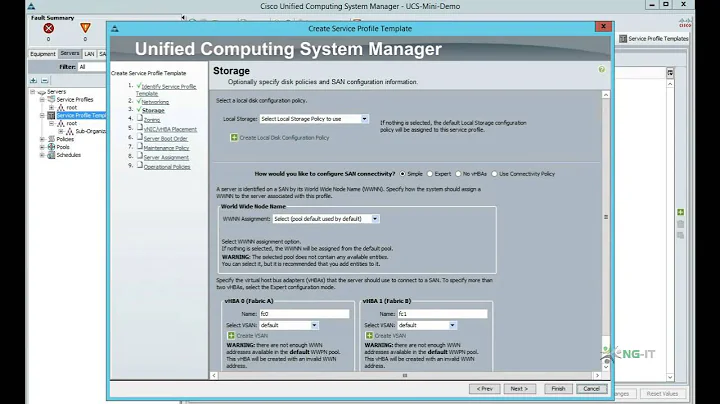Viewport: 720px width, 404px height.
Task: Click the Filter field in navigation pane
Action: pyautogui.click(x=92, y=67)
